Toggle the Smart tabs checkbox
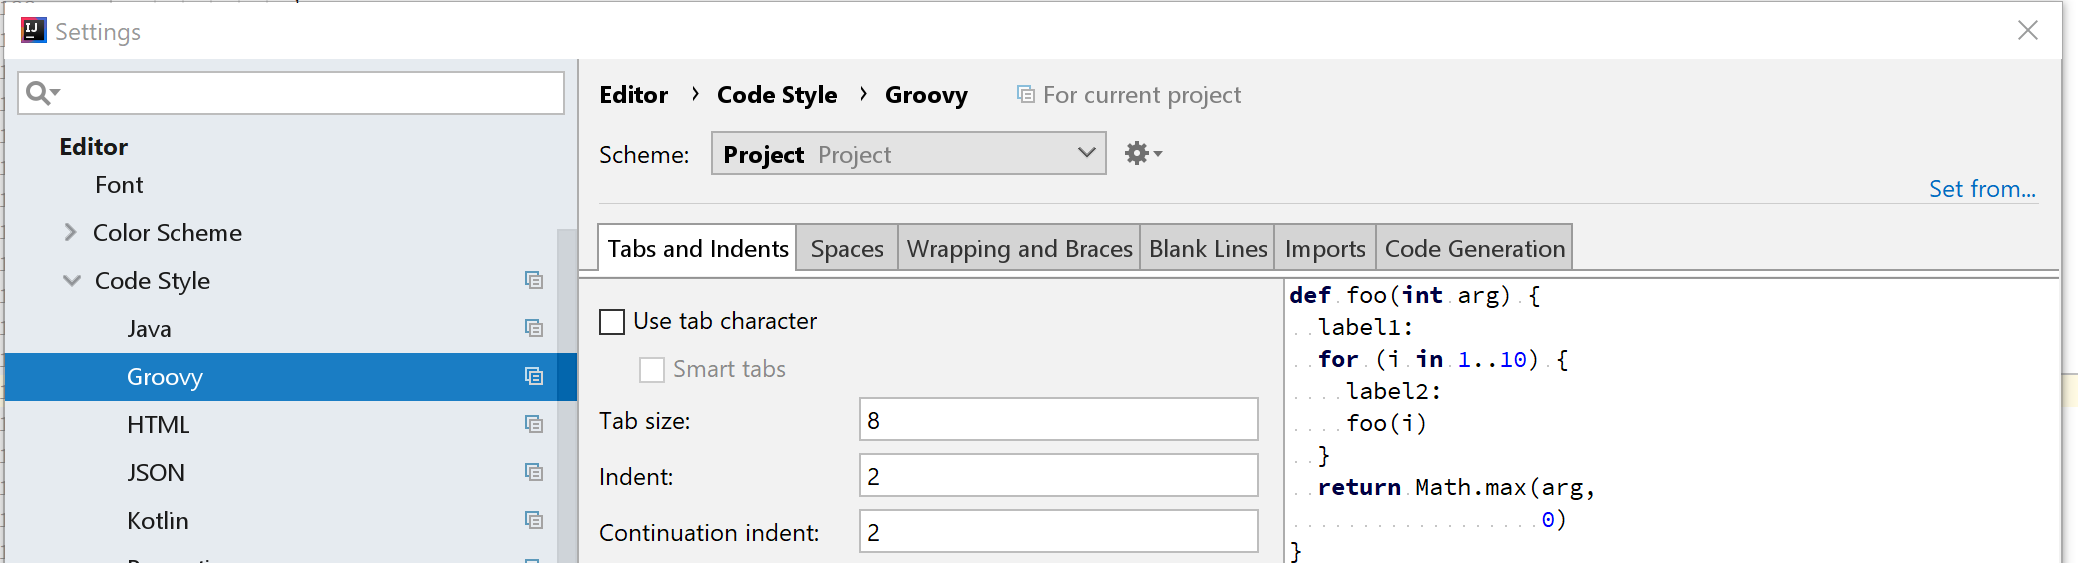This screenshot has width=2078, height=563. pyautogui.click(x=652, y=370)
